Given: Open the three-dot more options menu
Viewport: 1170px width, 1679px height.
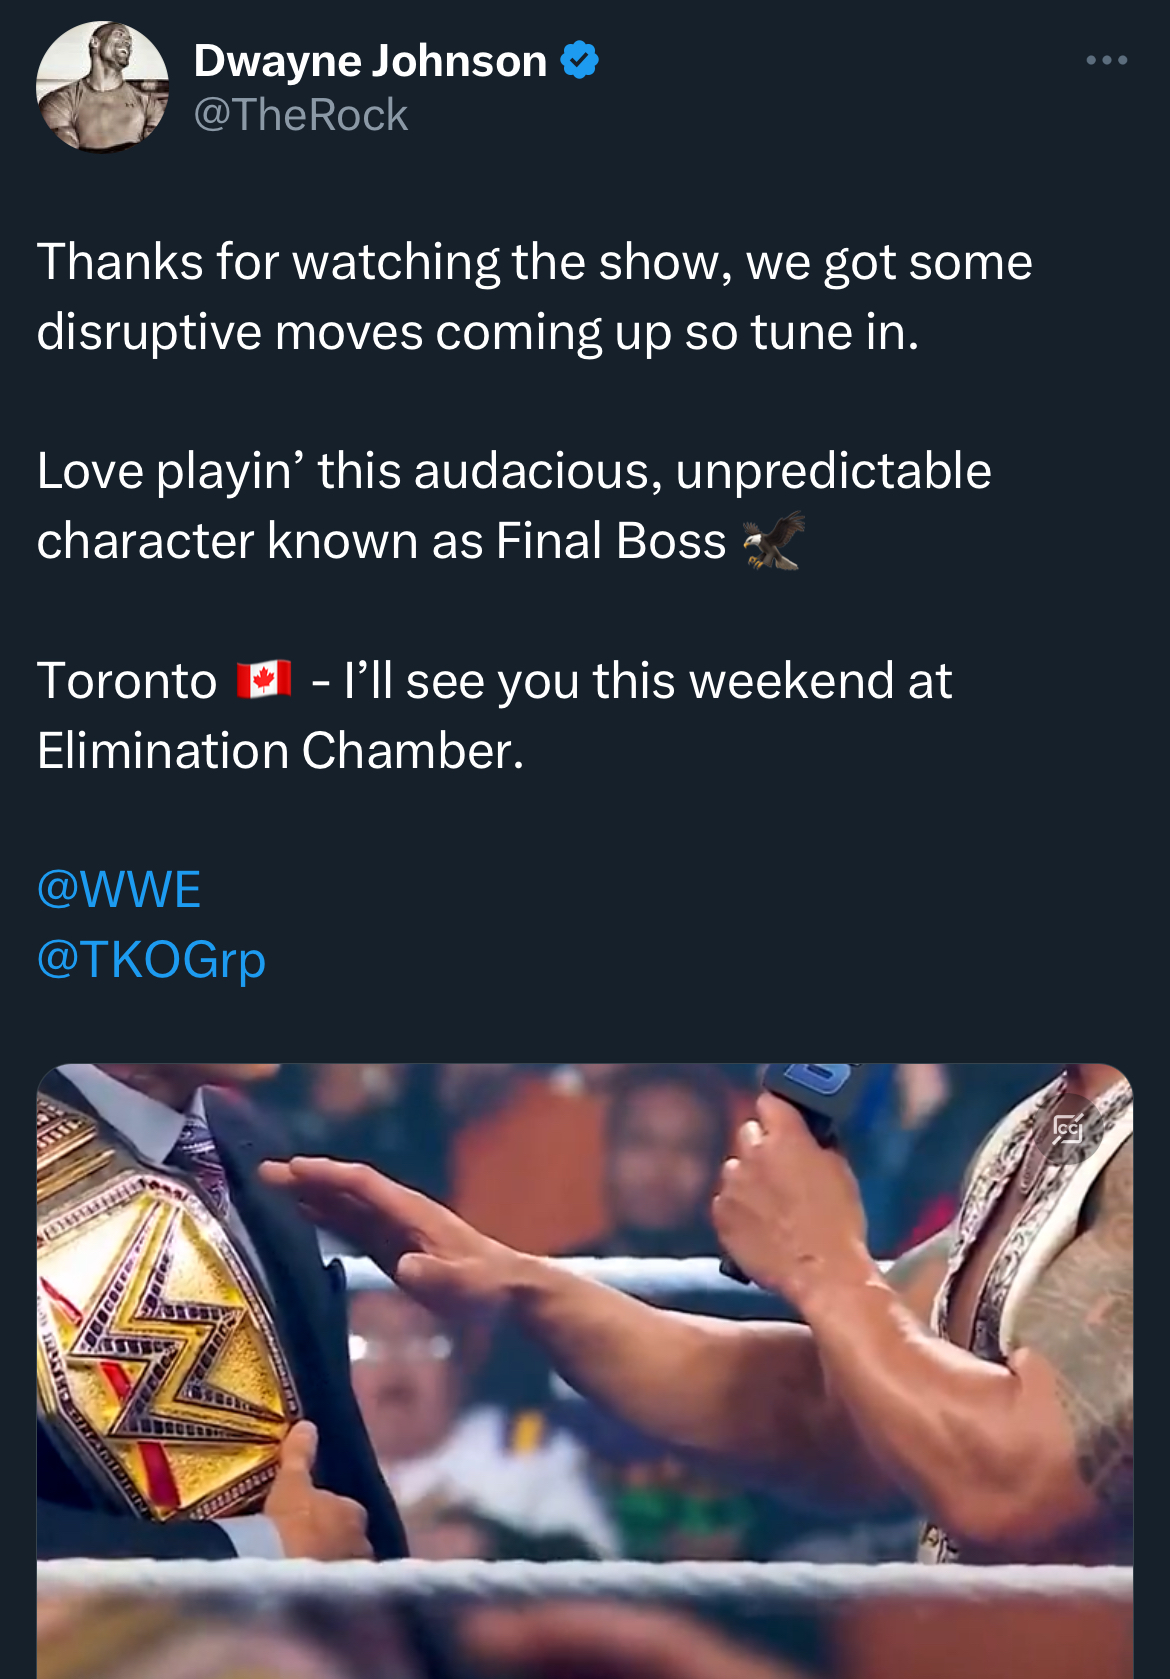Looking at the screenshot, I should pyautogui.click(x=1106, y=61).
